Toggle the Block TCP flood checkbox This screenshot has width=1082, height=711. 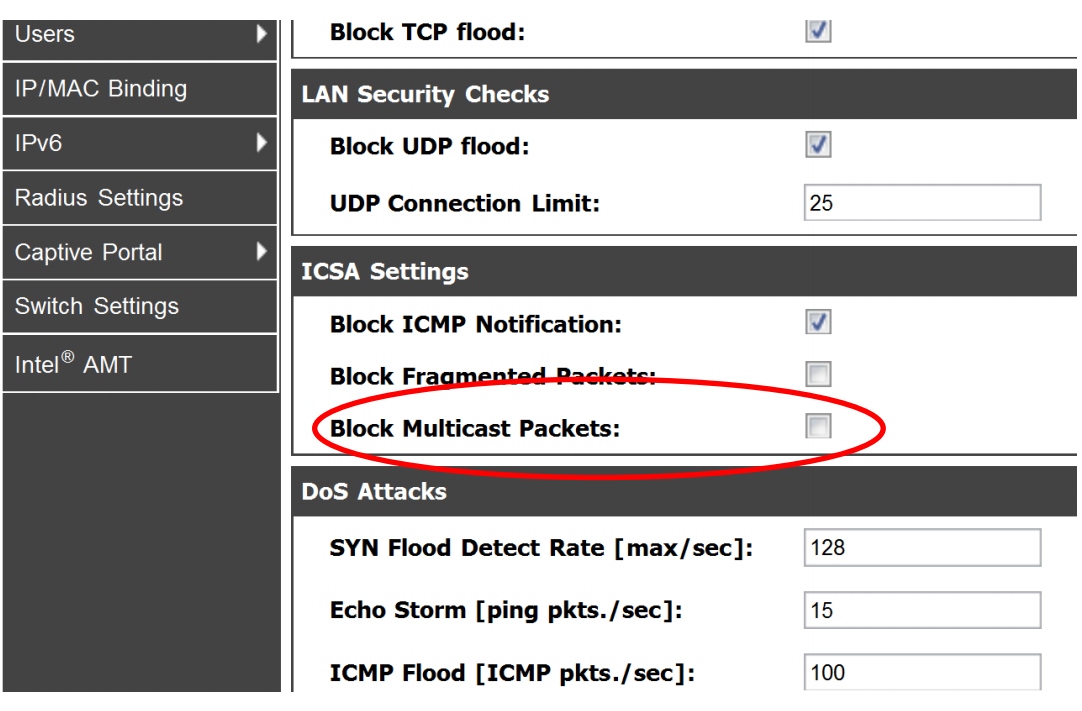[x=818, y=31]
